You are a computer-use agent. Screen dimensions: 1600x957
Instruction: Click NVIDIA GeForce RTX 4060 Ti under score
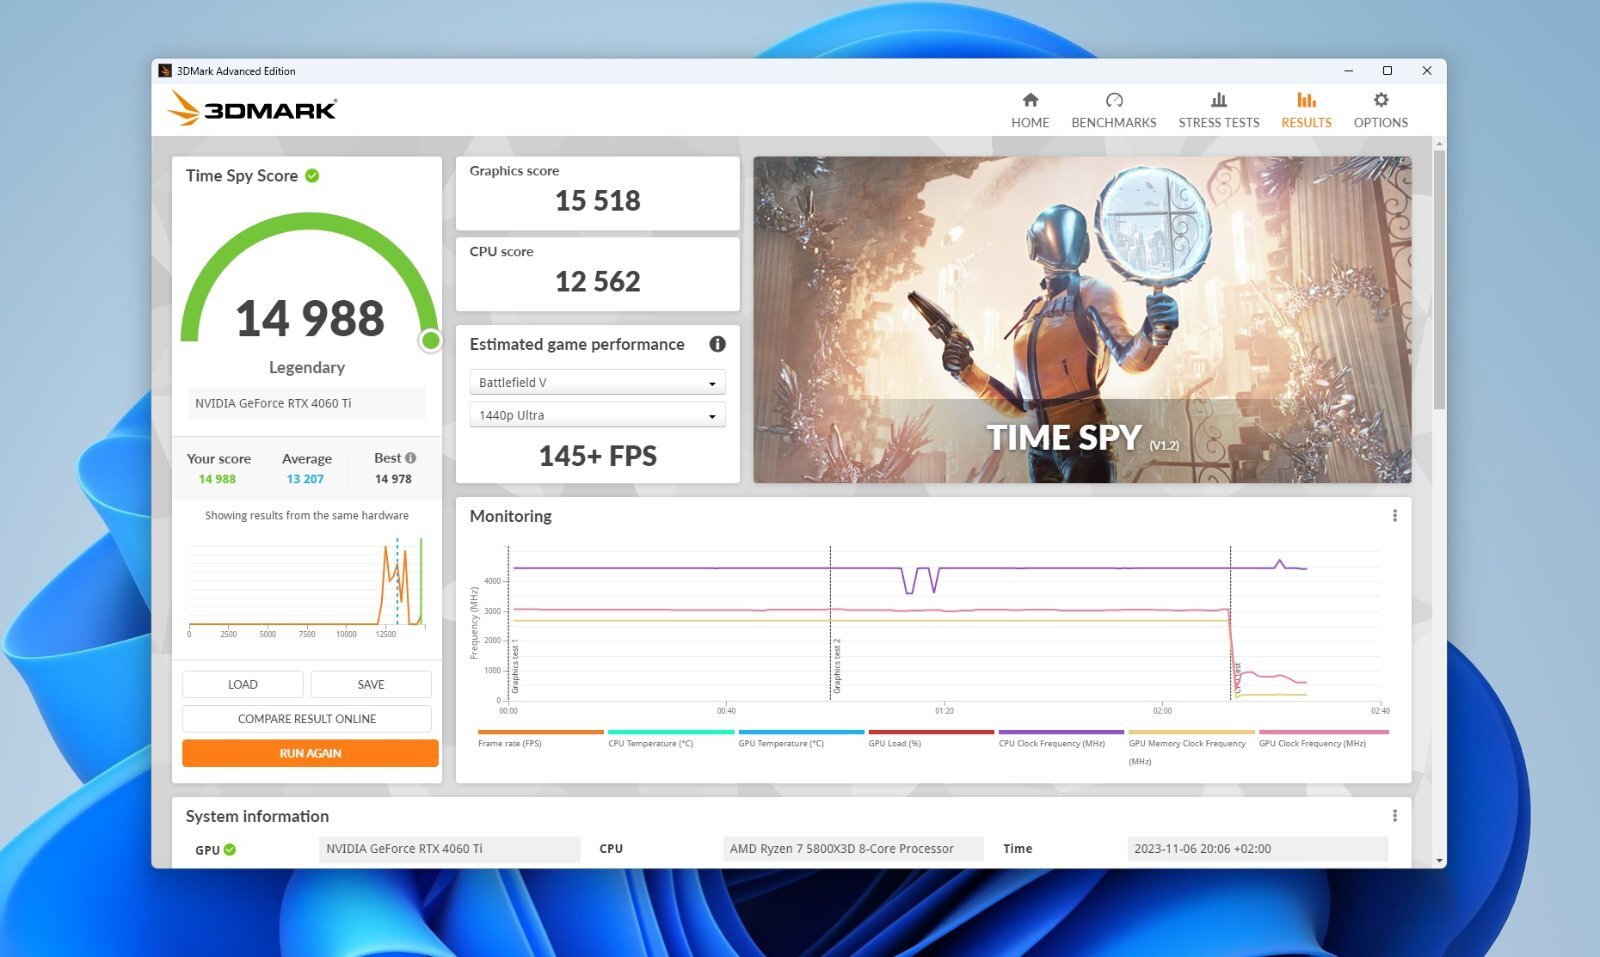[x=306, y=403]
